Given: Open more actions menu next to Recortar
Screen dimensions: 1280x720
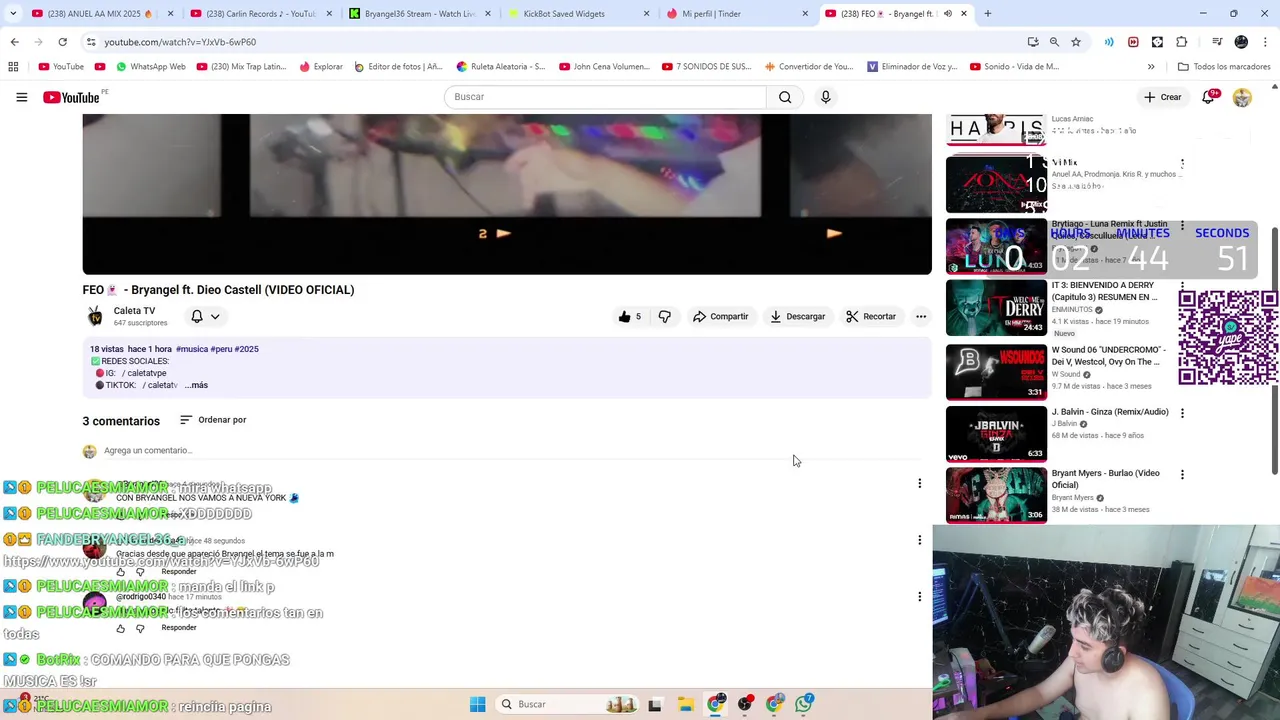Looking at the screenshot, I should (x=920, y=316).
